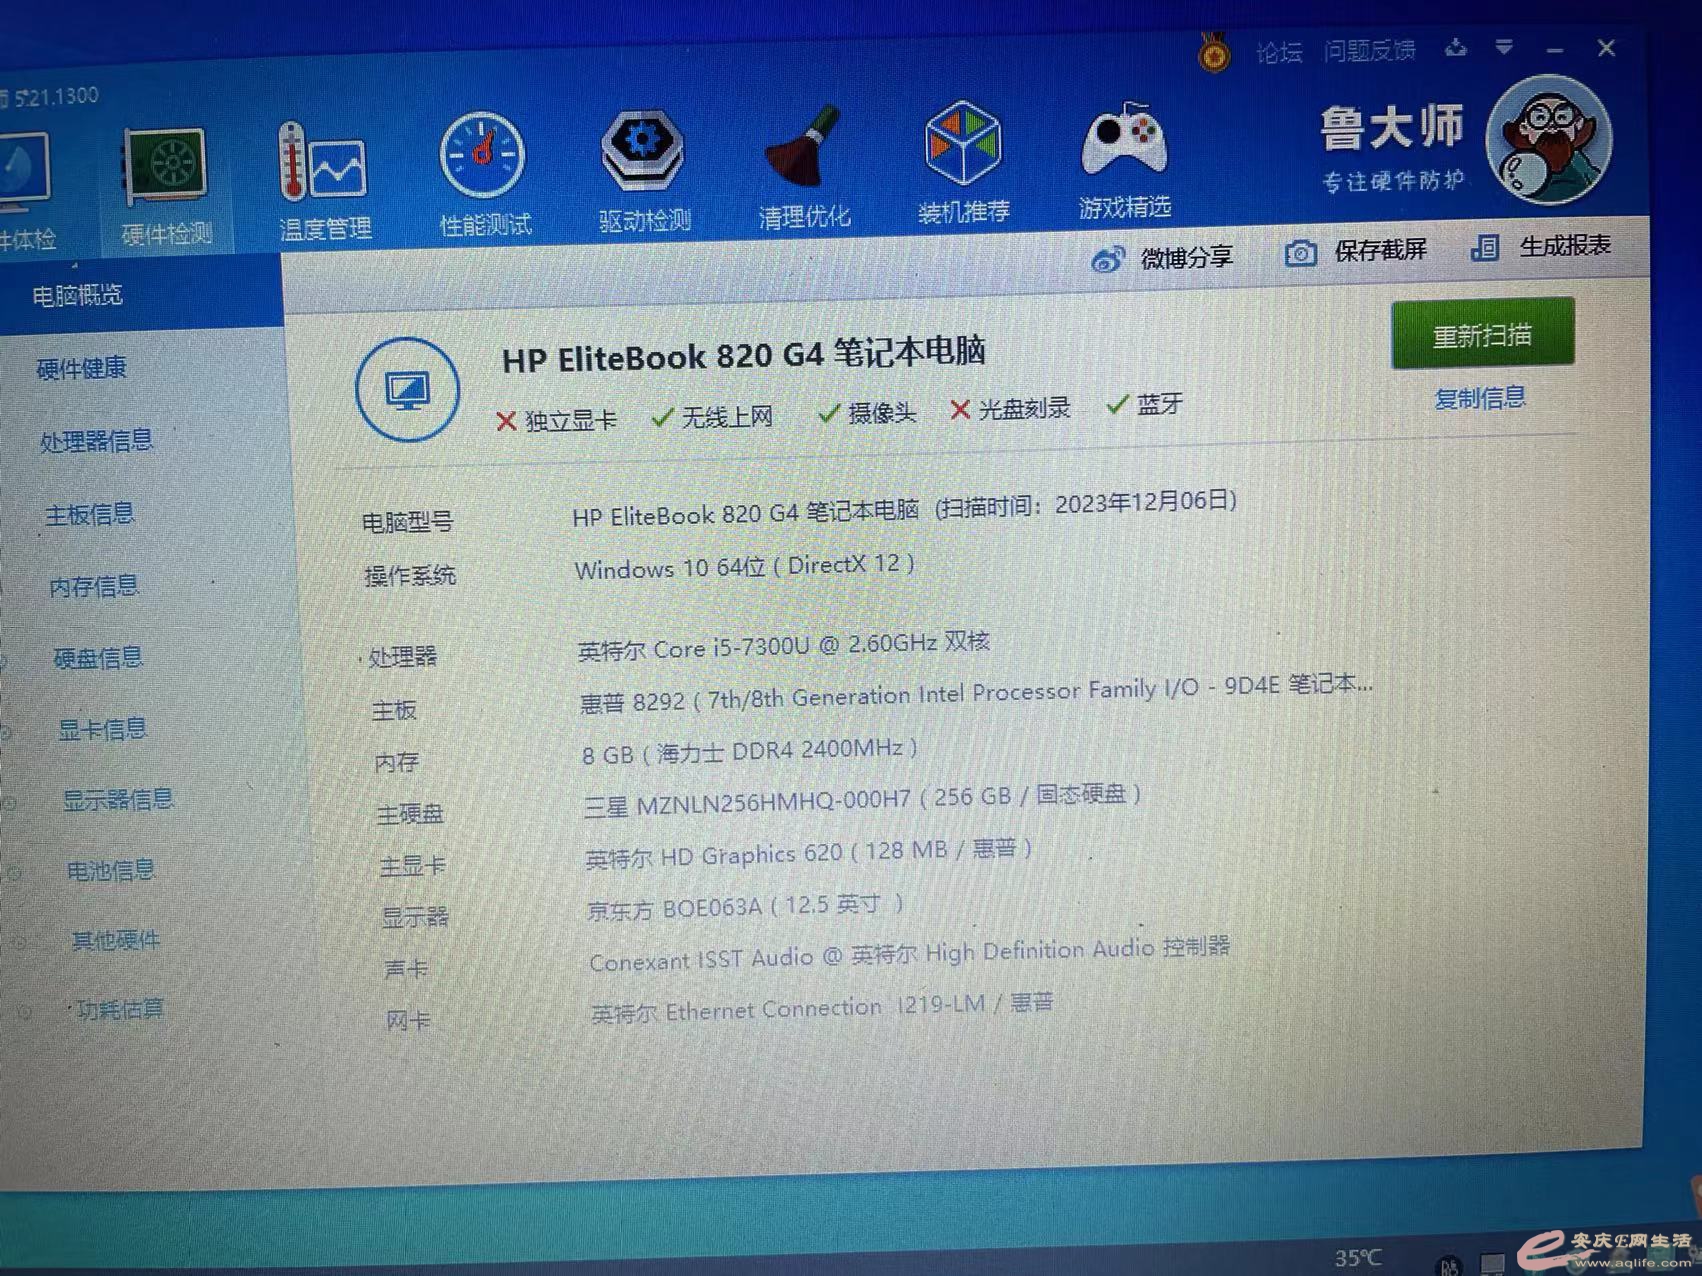Click the 操作系统 row label
Image resolution: width=1702 pixels, height=1276 pixels.
(410, 575)
